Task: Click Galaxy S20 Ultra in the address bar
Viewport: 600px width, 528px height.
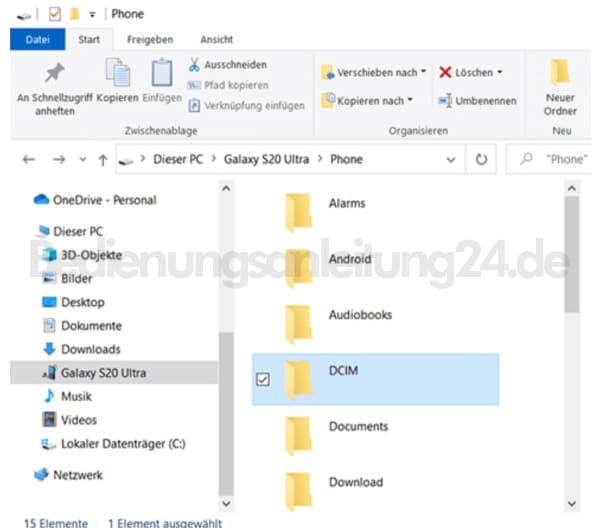Action: pos(266,159)
